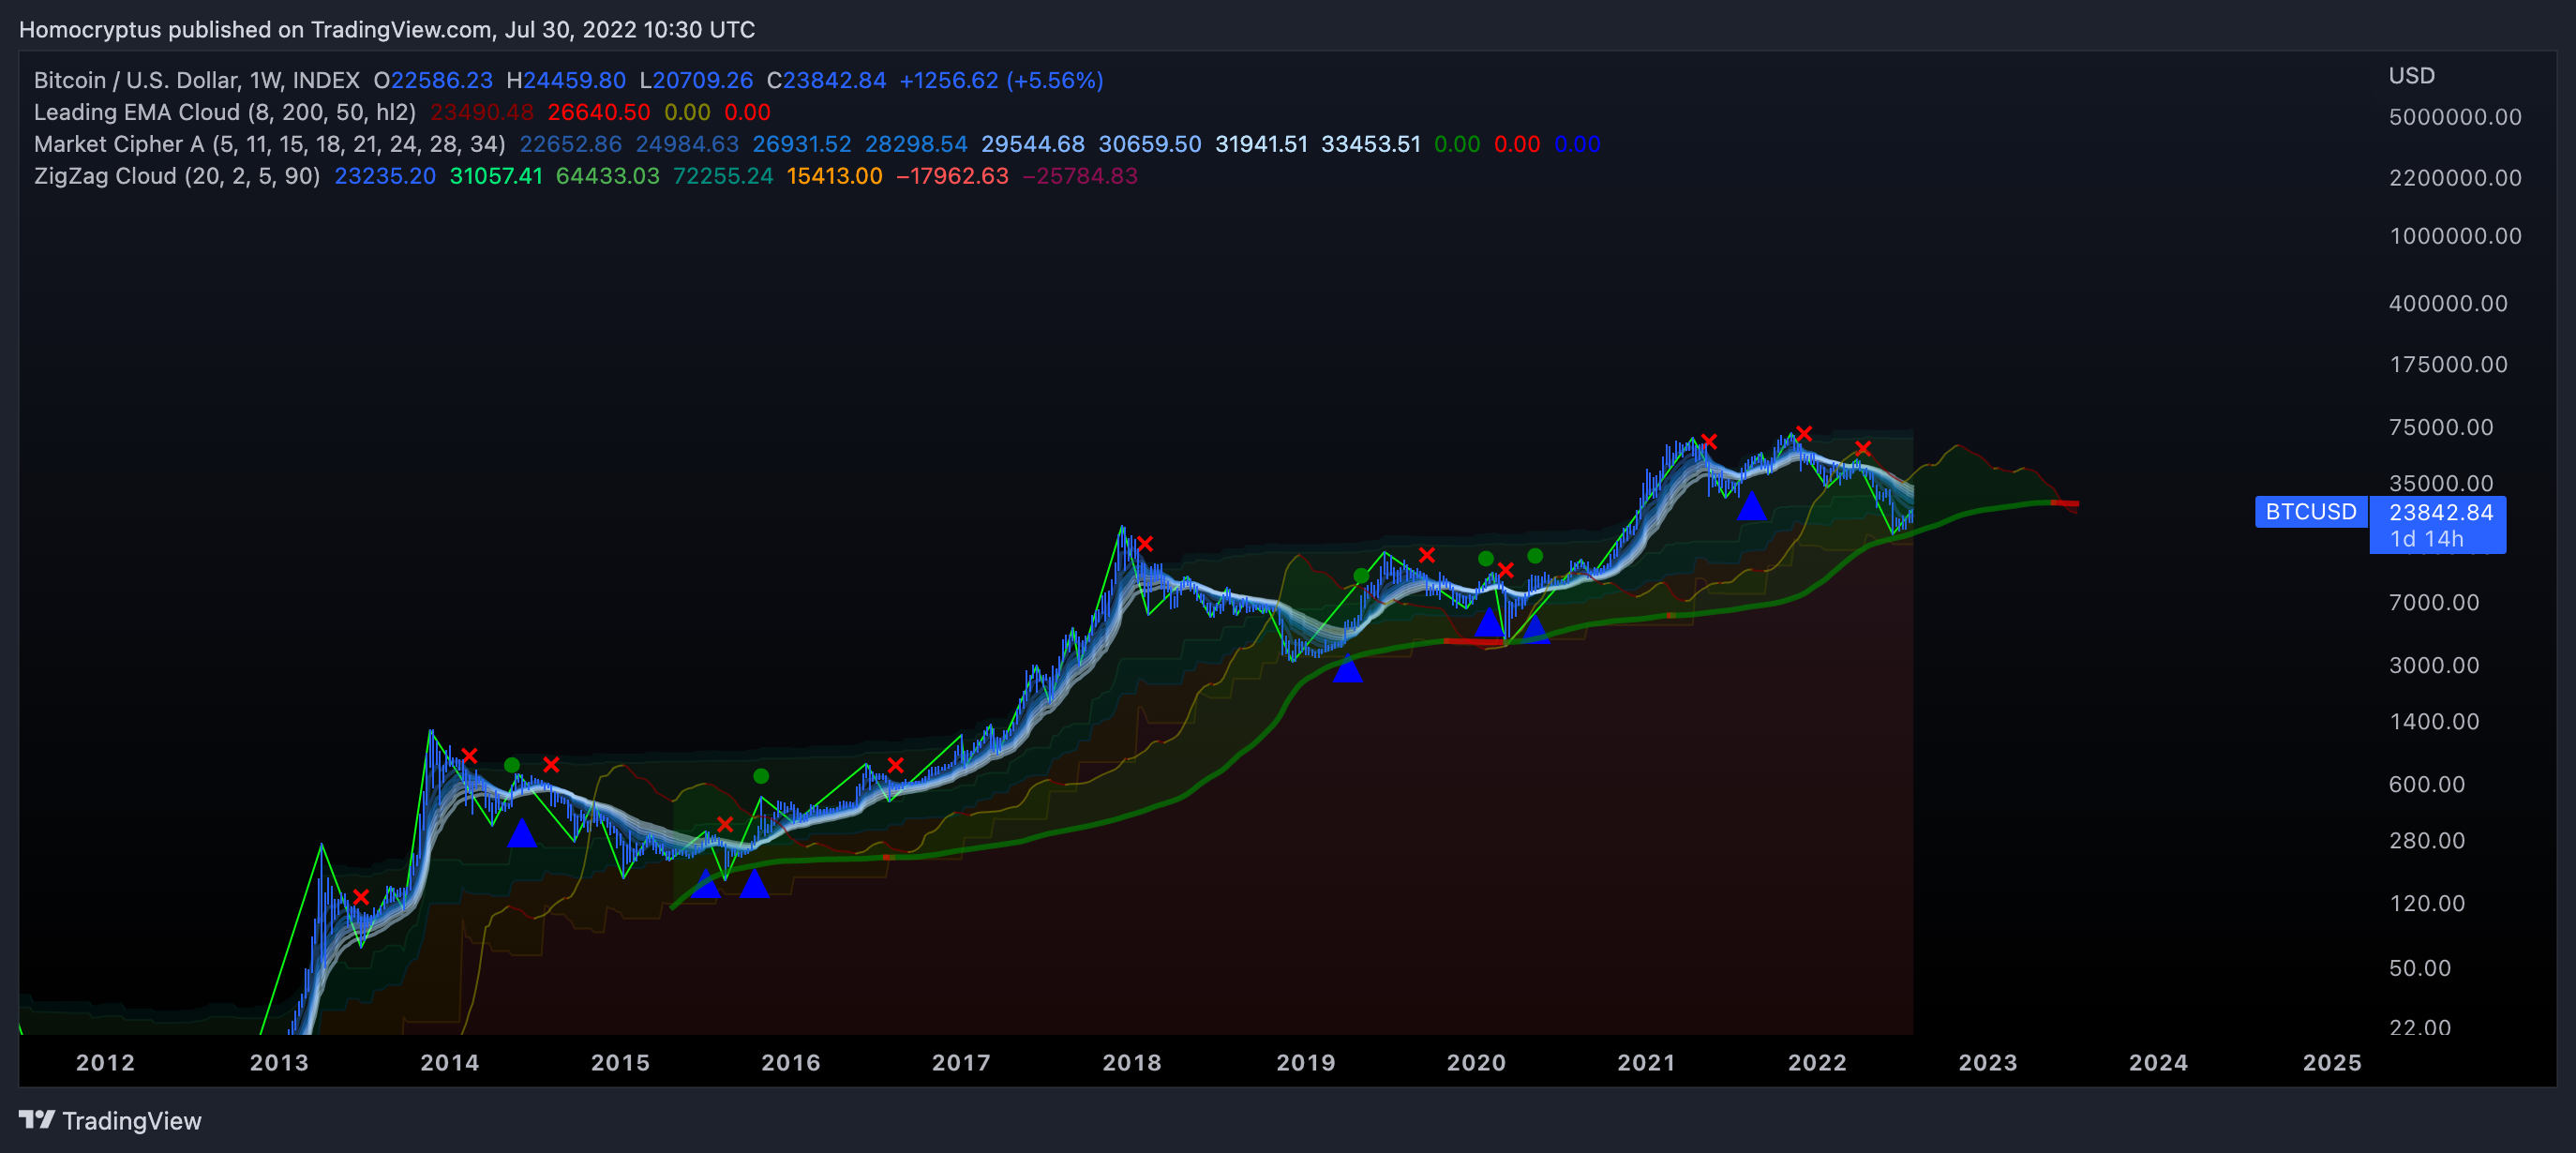The width and height of the screenshot is (2576, 1153).
Task: Click the 2022 label on time axis
Action: coord(1817,1062)
